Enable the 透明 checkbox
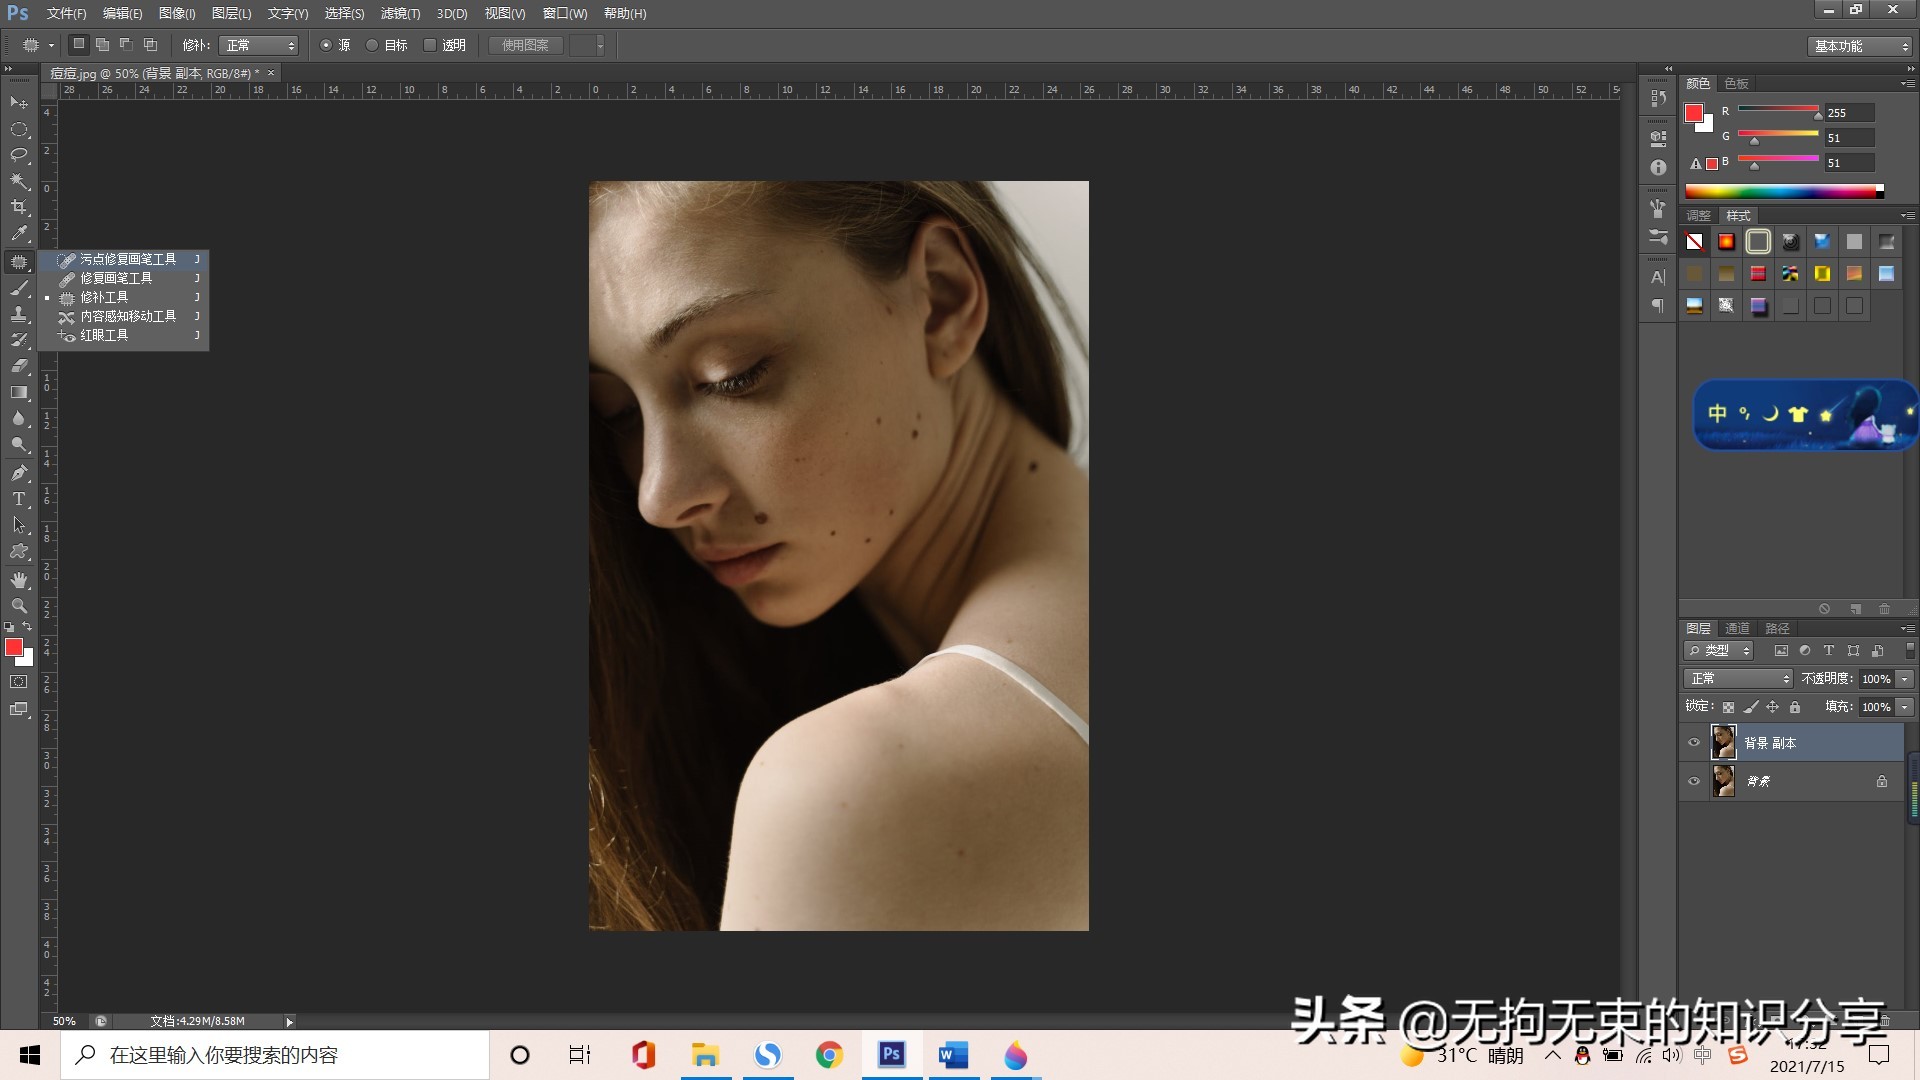The image size is (1920, 1080). 430,45
